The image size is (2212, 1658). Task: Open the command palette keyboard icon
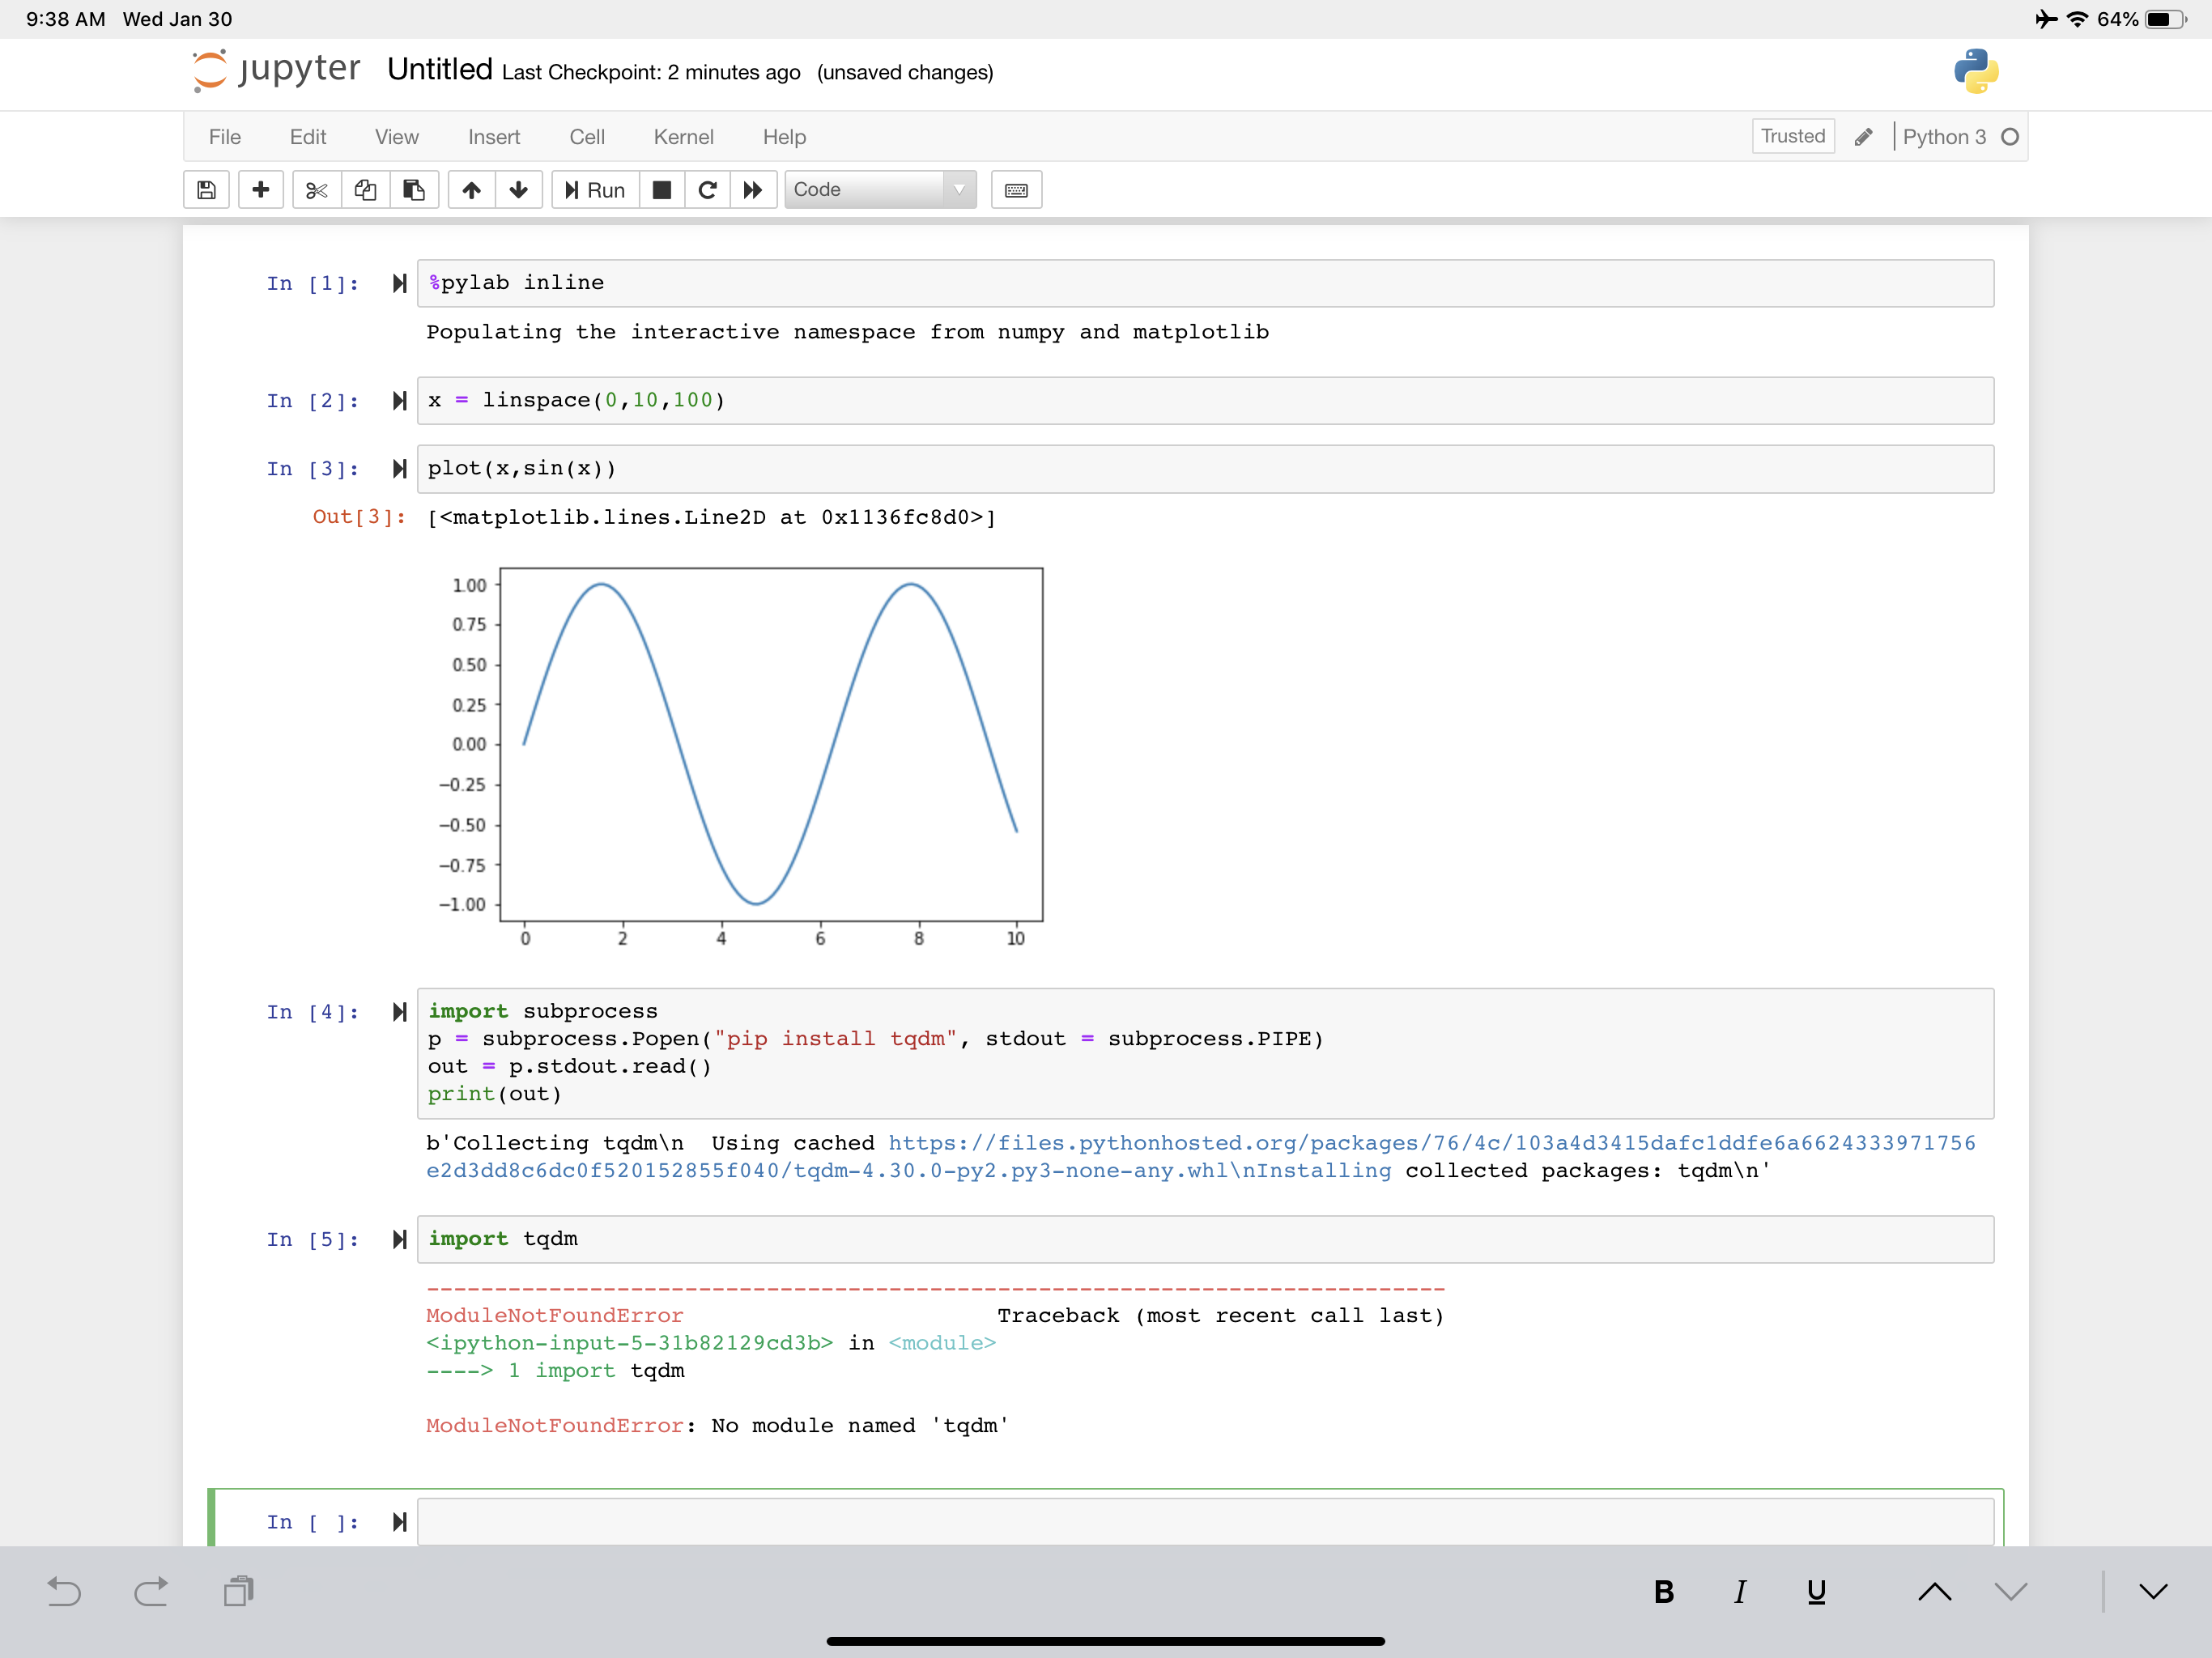(1016, 190)
